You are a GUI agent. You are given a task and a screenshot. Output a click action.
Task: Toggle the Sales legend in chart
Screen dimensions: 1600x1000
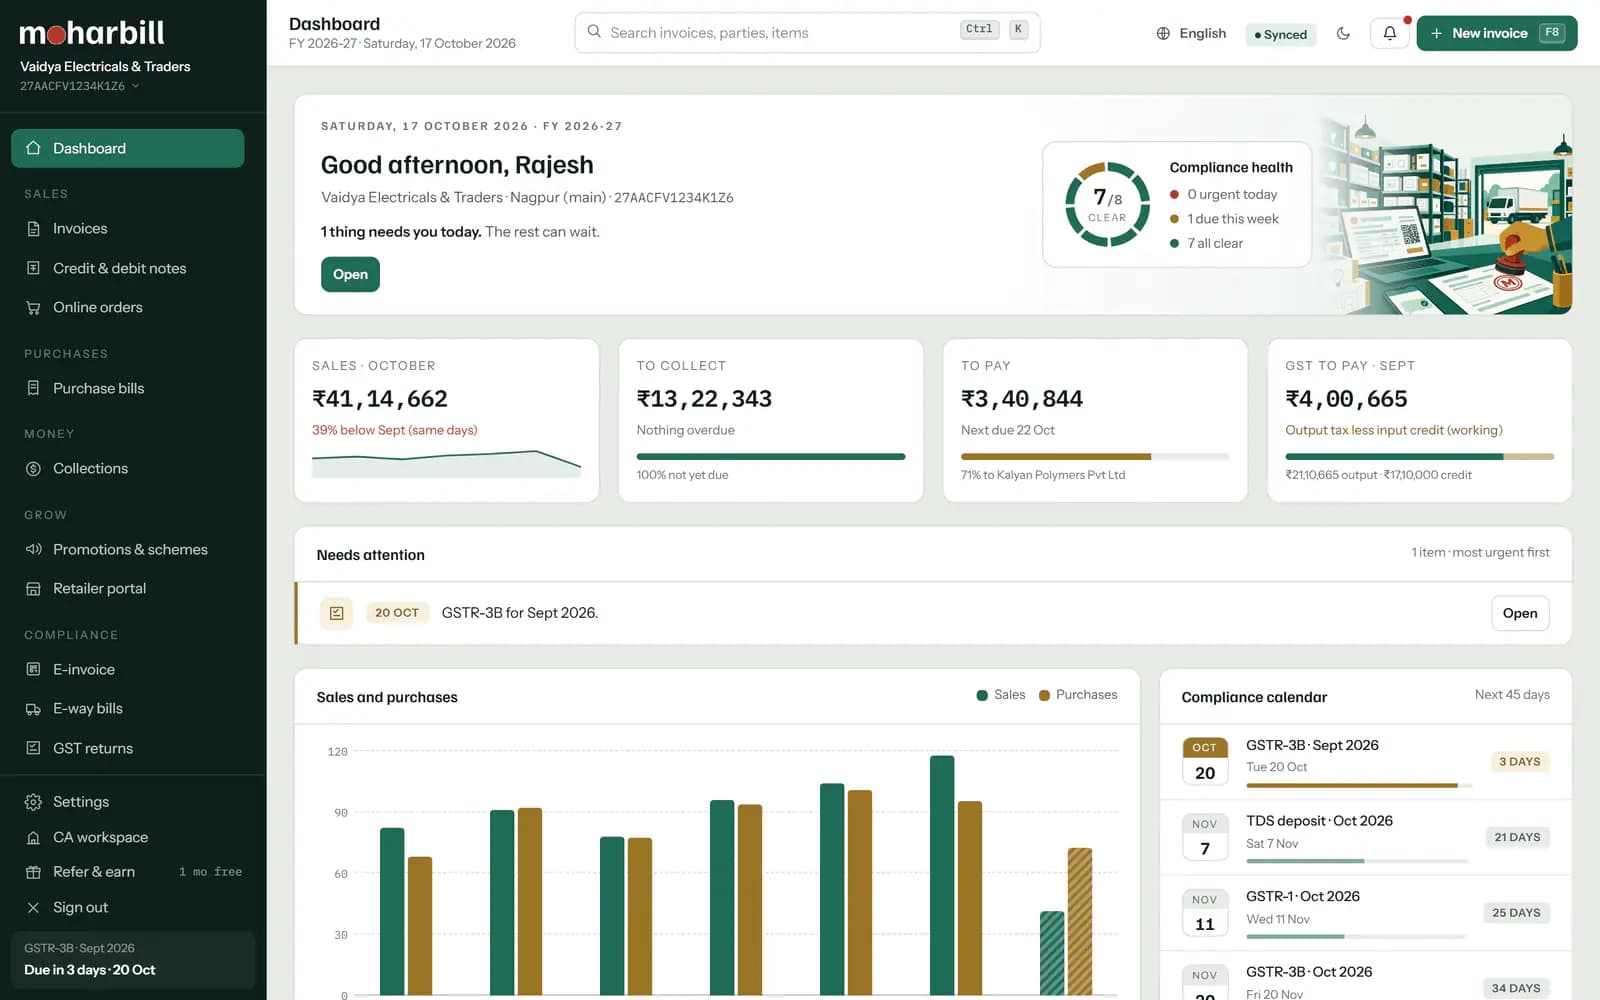(x=1001, y=695)
